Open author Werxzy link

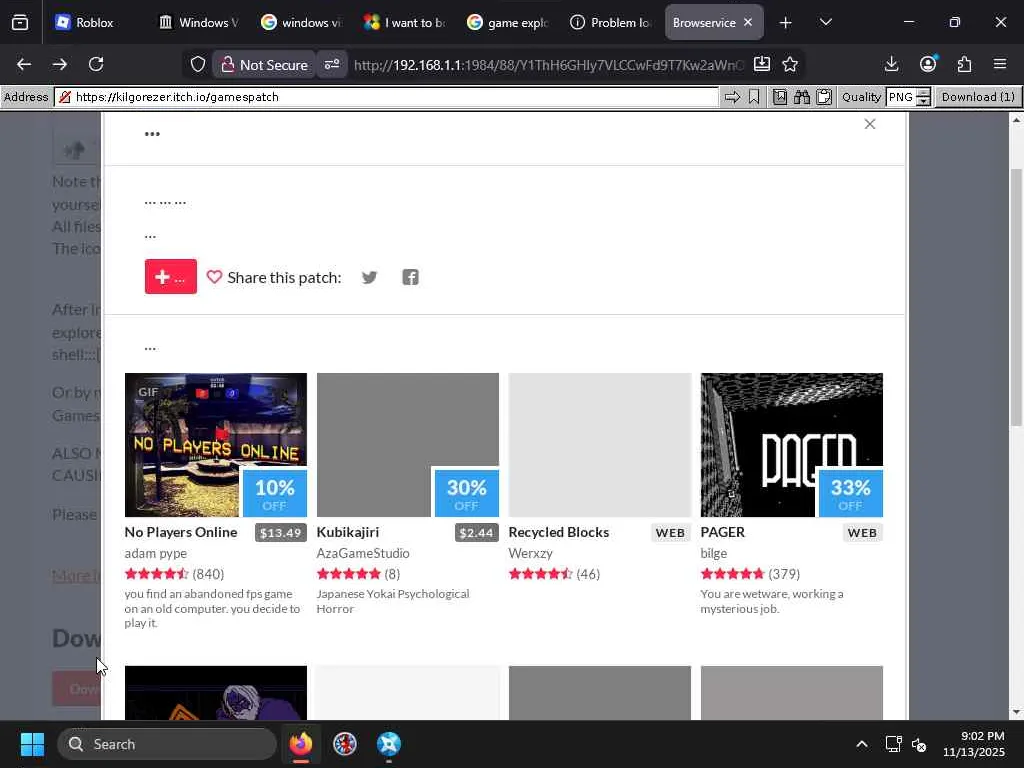point(530,553)
